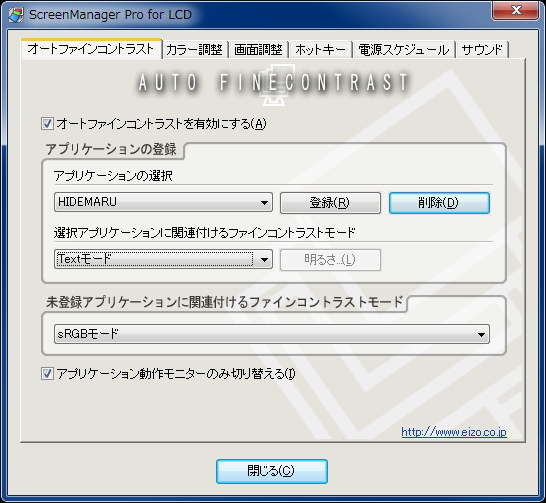The height and width of the screenshot is (503, 546).
Task: Toggle アプリケーション動作モニターのみ切り替える checkbox
Action: click(47, 374)
